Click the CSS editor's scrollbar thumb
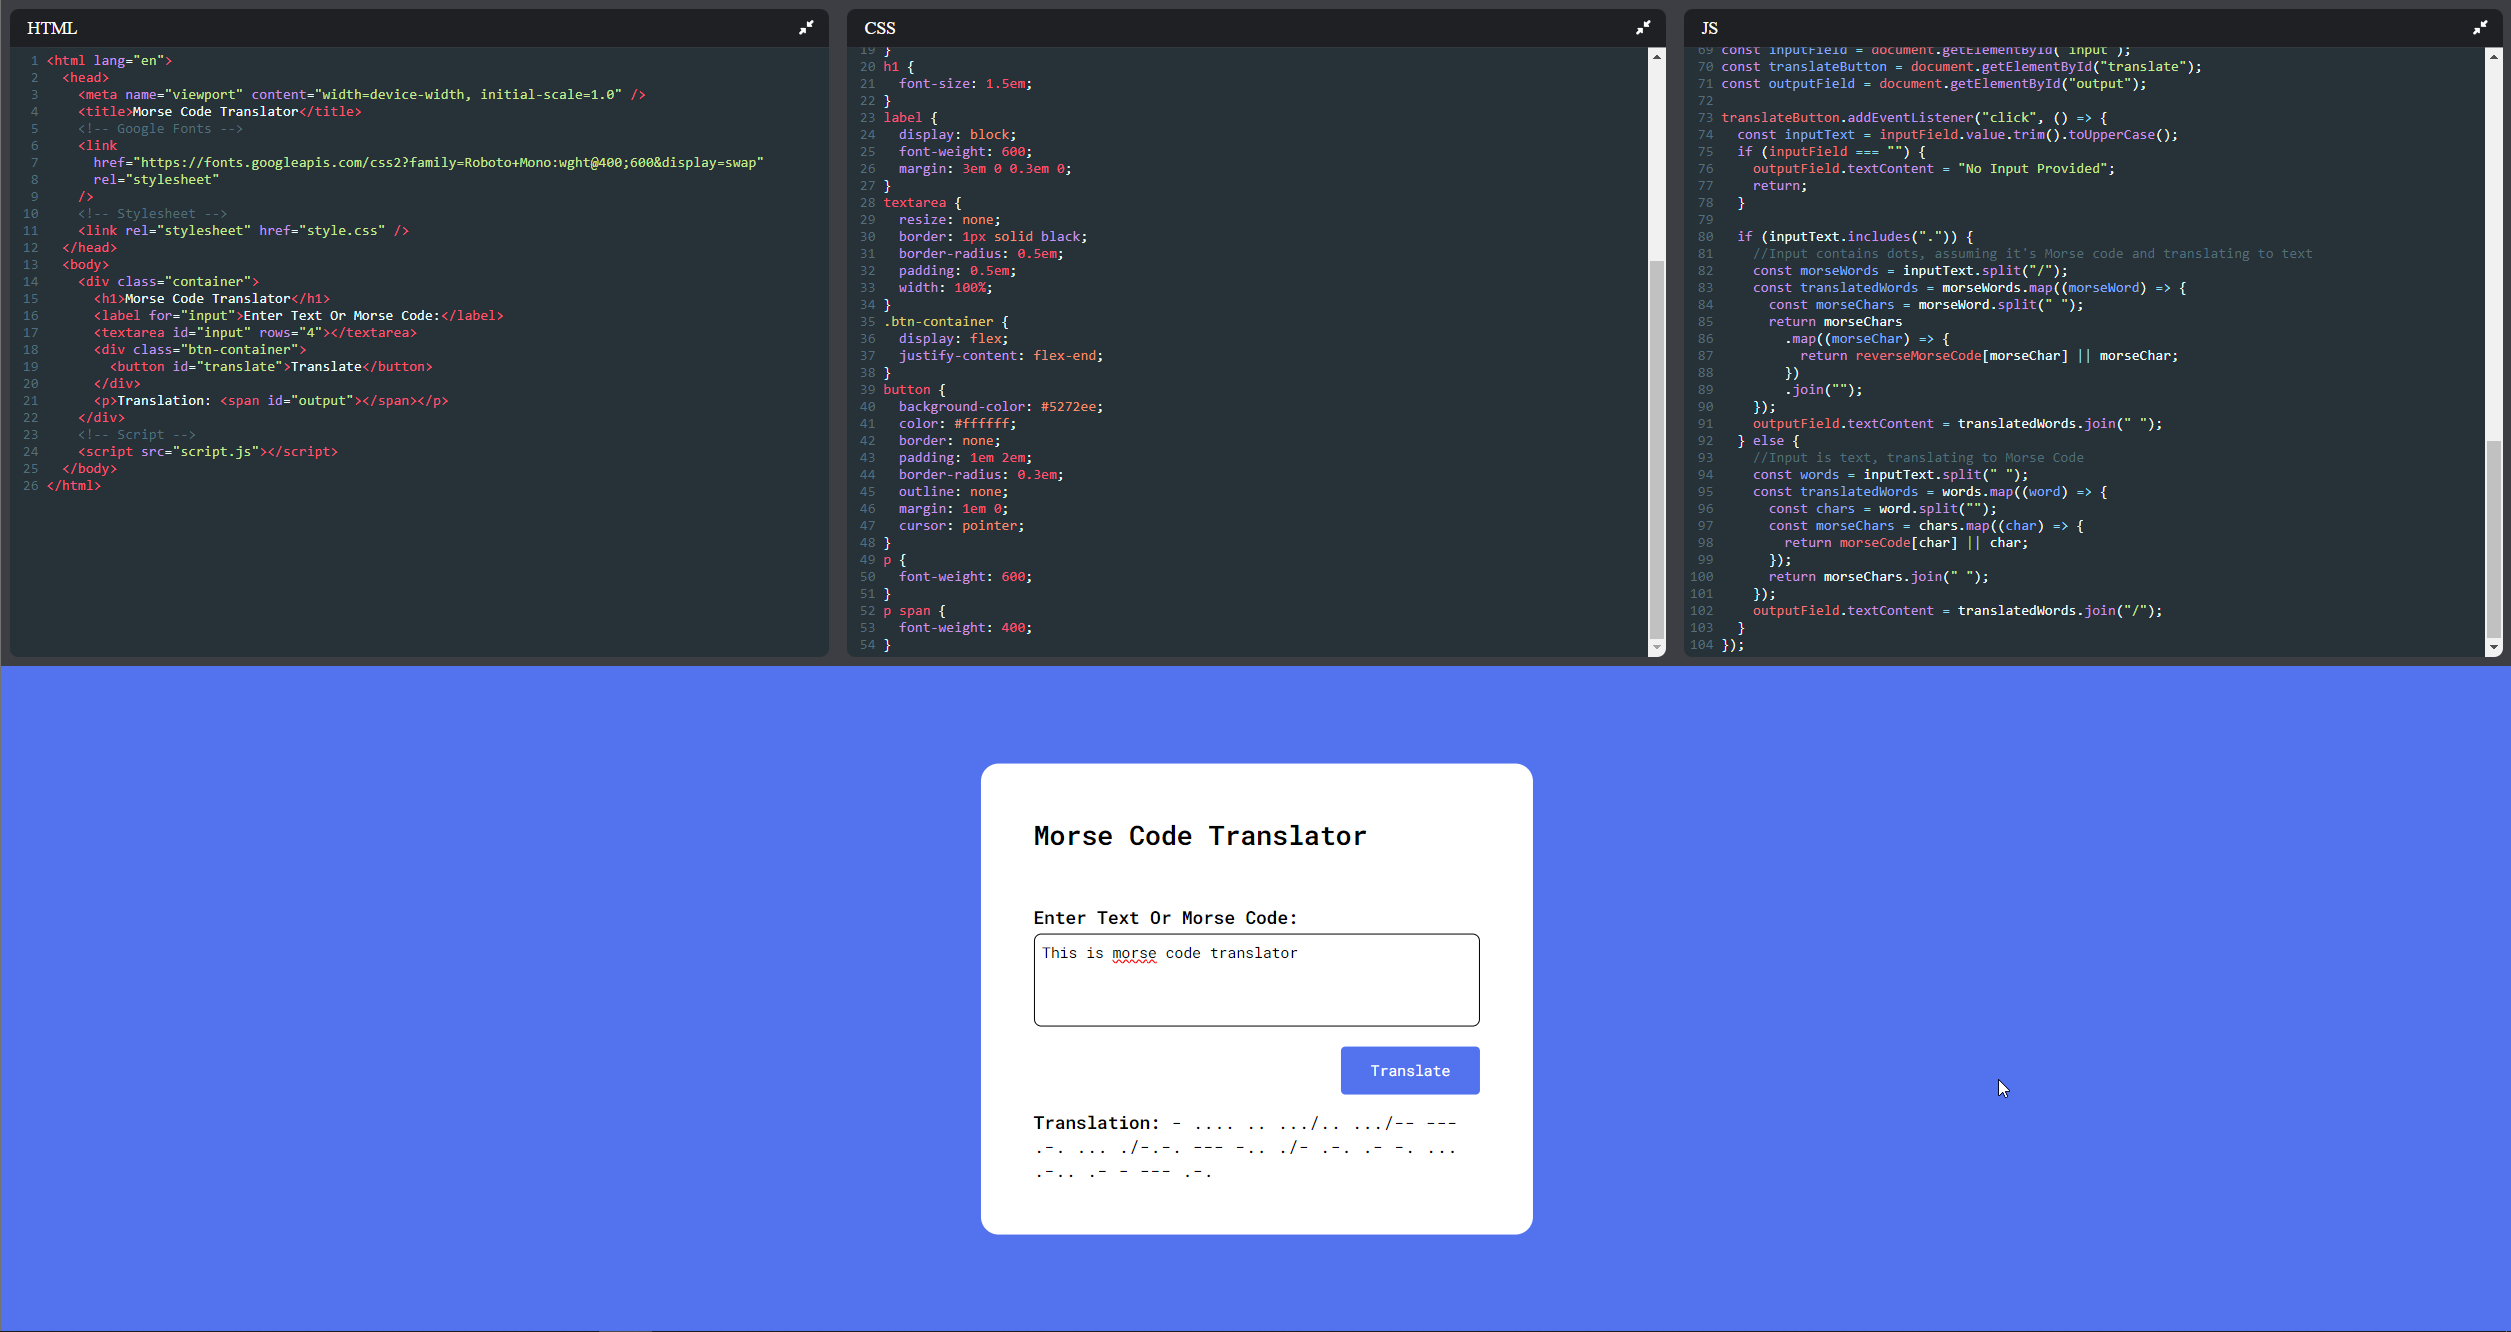 pyautogui.click(x=1657, y=450)
